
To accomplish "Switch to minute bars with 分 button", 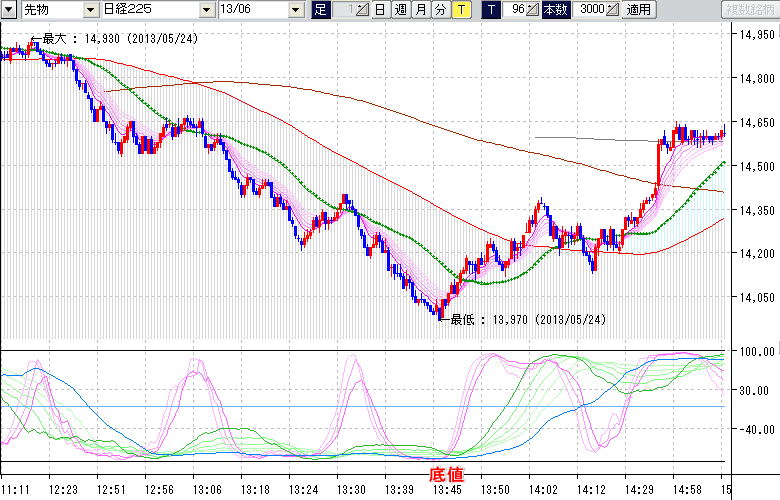I will [440, 9].
